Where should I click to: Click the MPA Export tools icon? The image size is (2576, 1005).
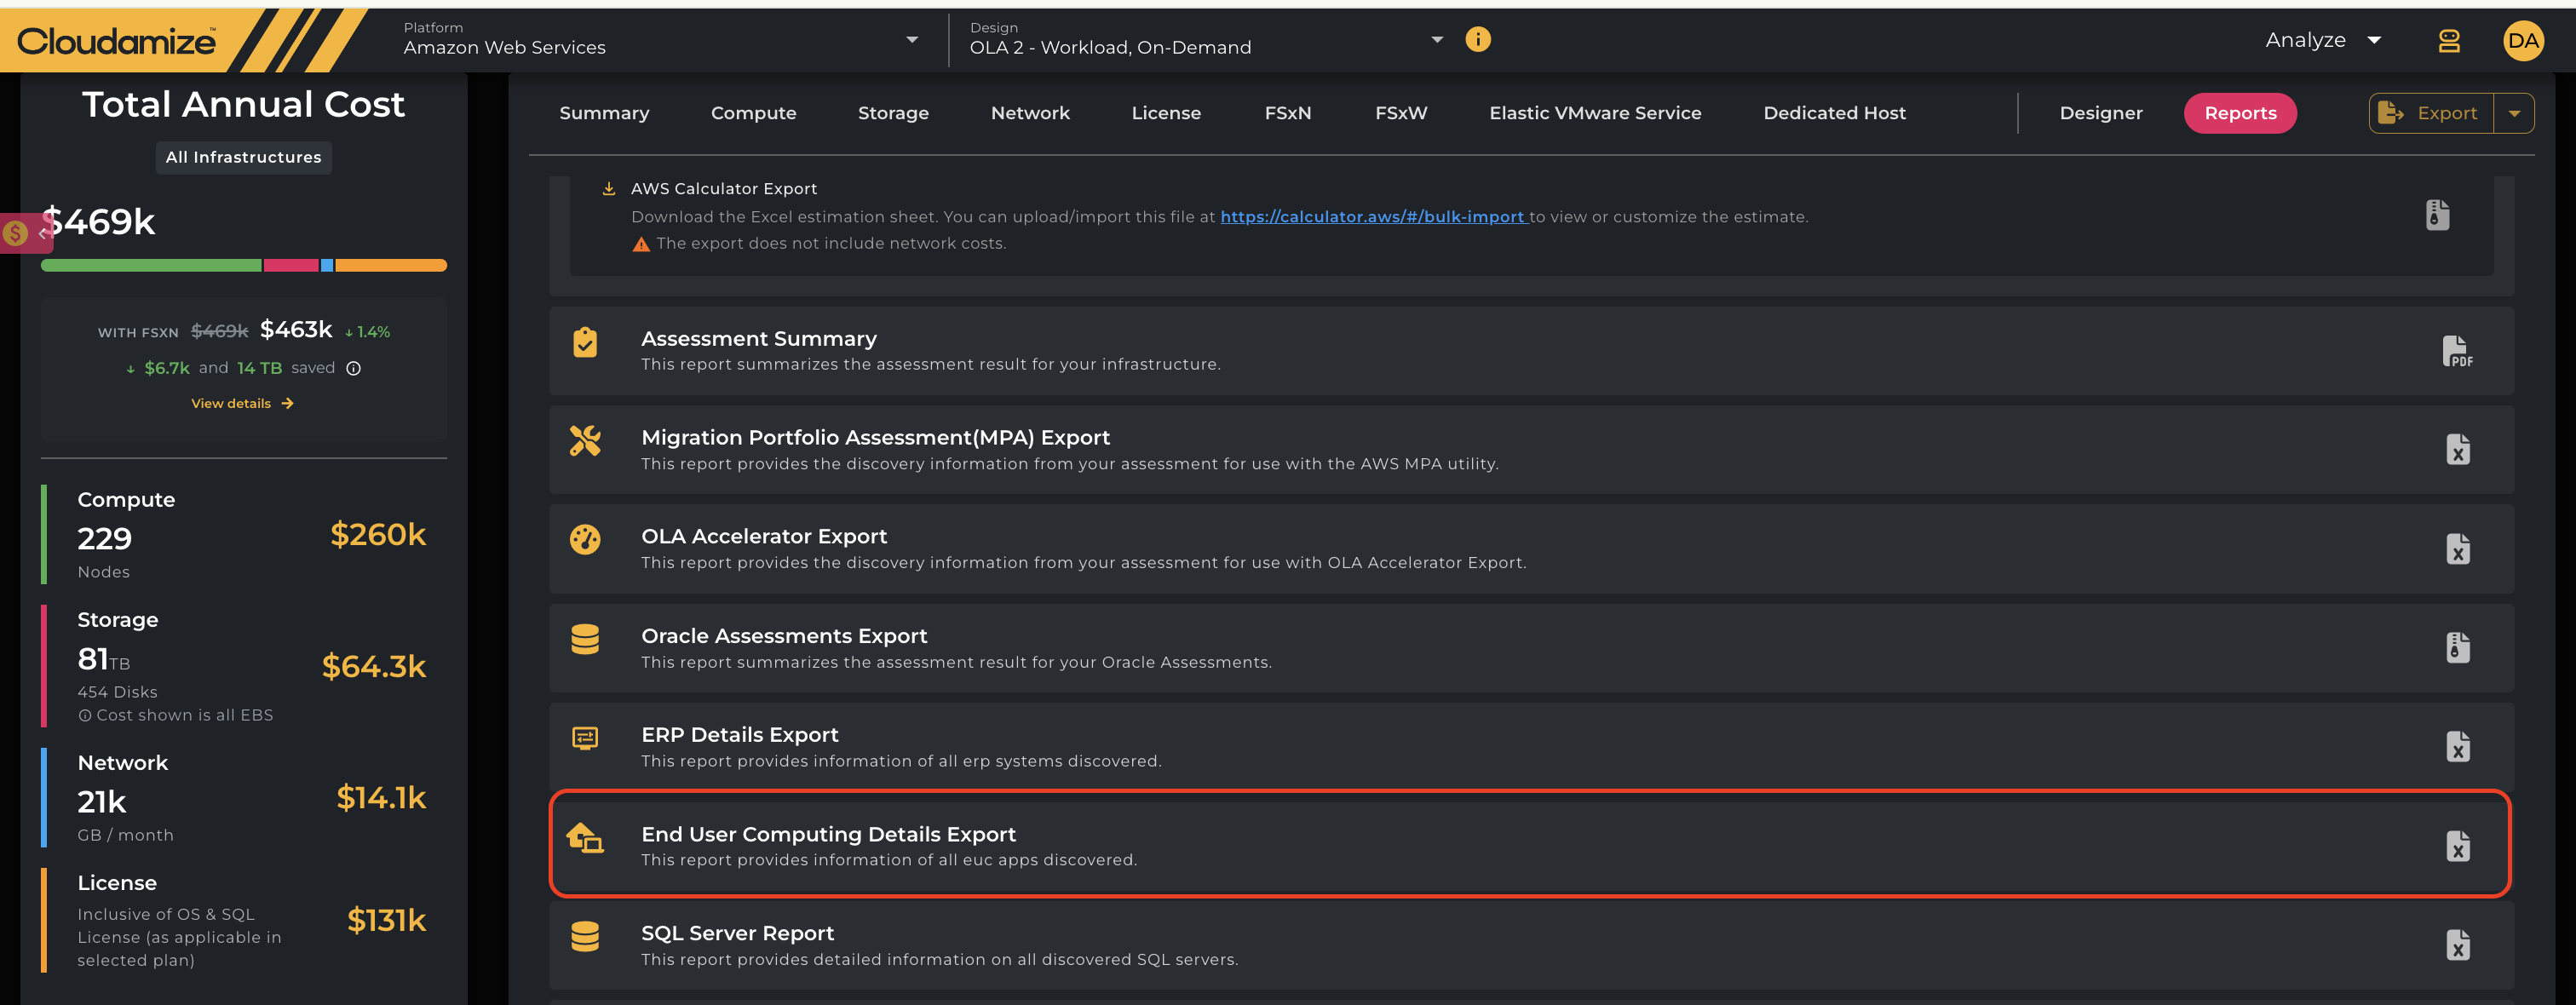coord(585,440)
